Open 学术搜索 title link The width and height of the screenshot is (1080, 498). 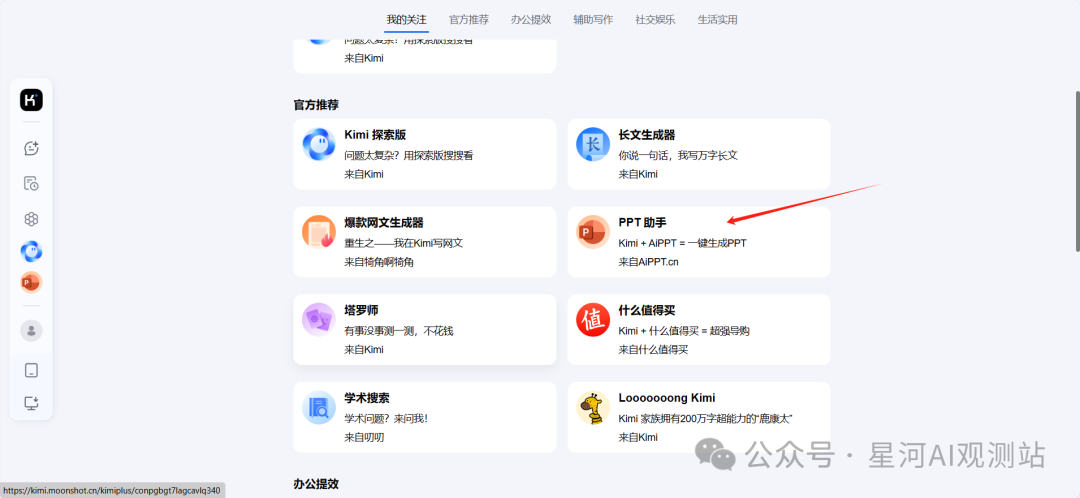point(367,398)
